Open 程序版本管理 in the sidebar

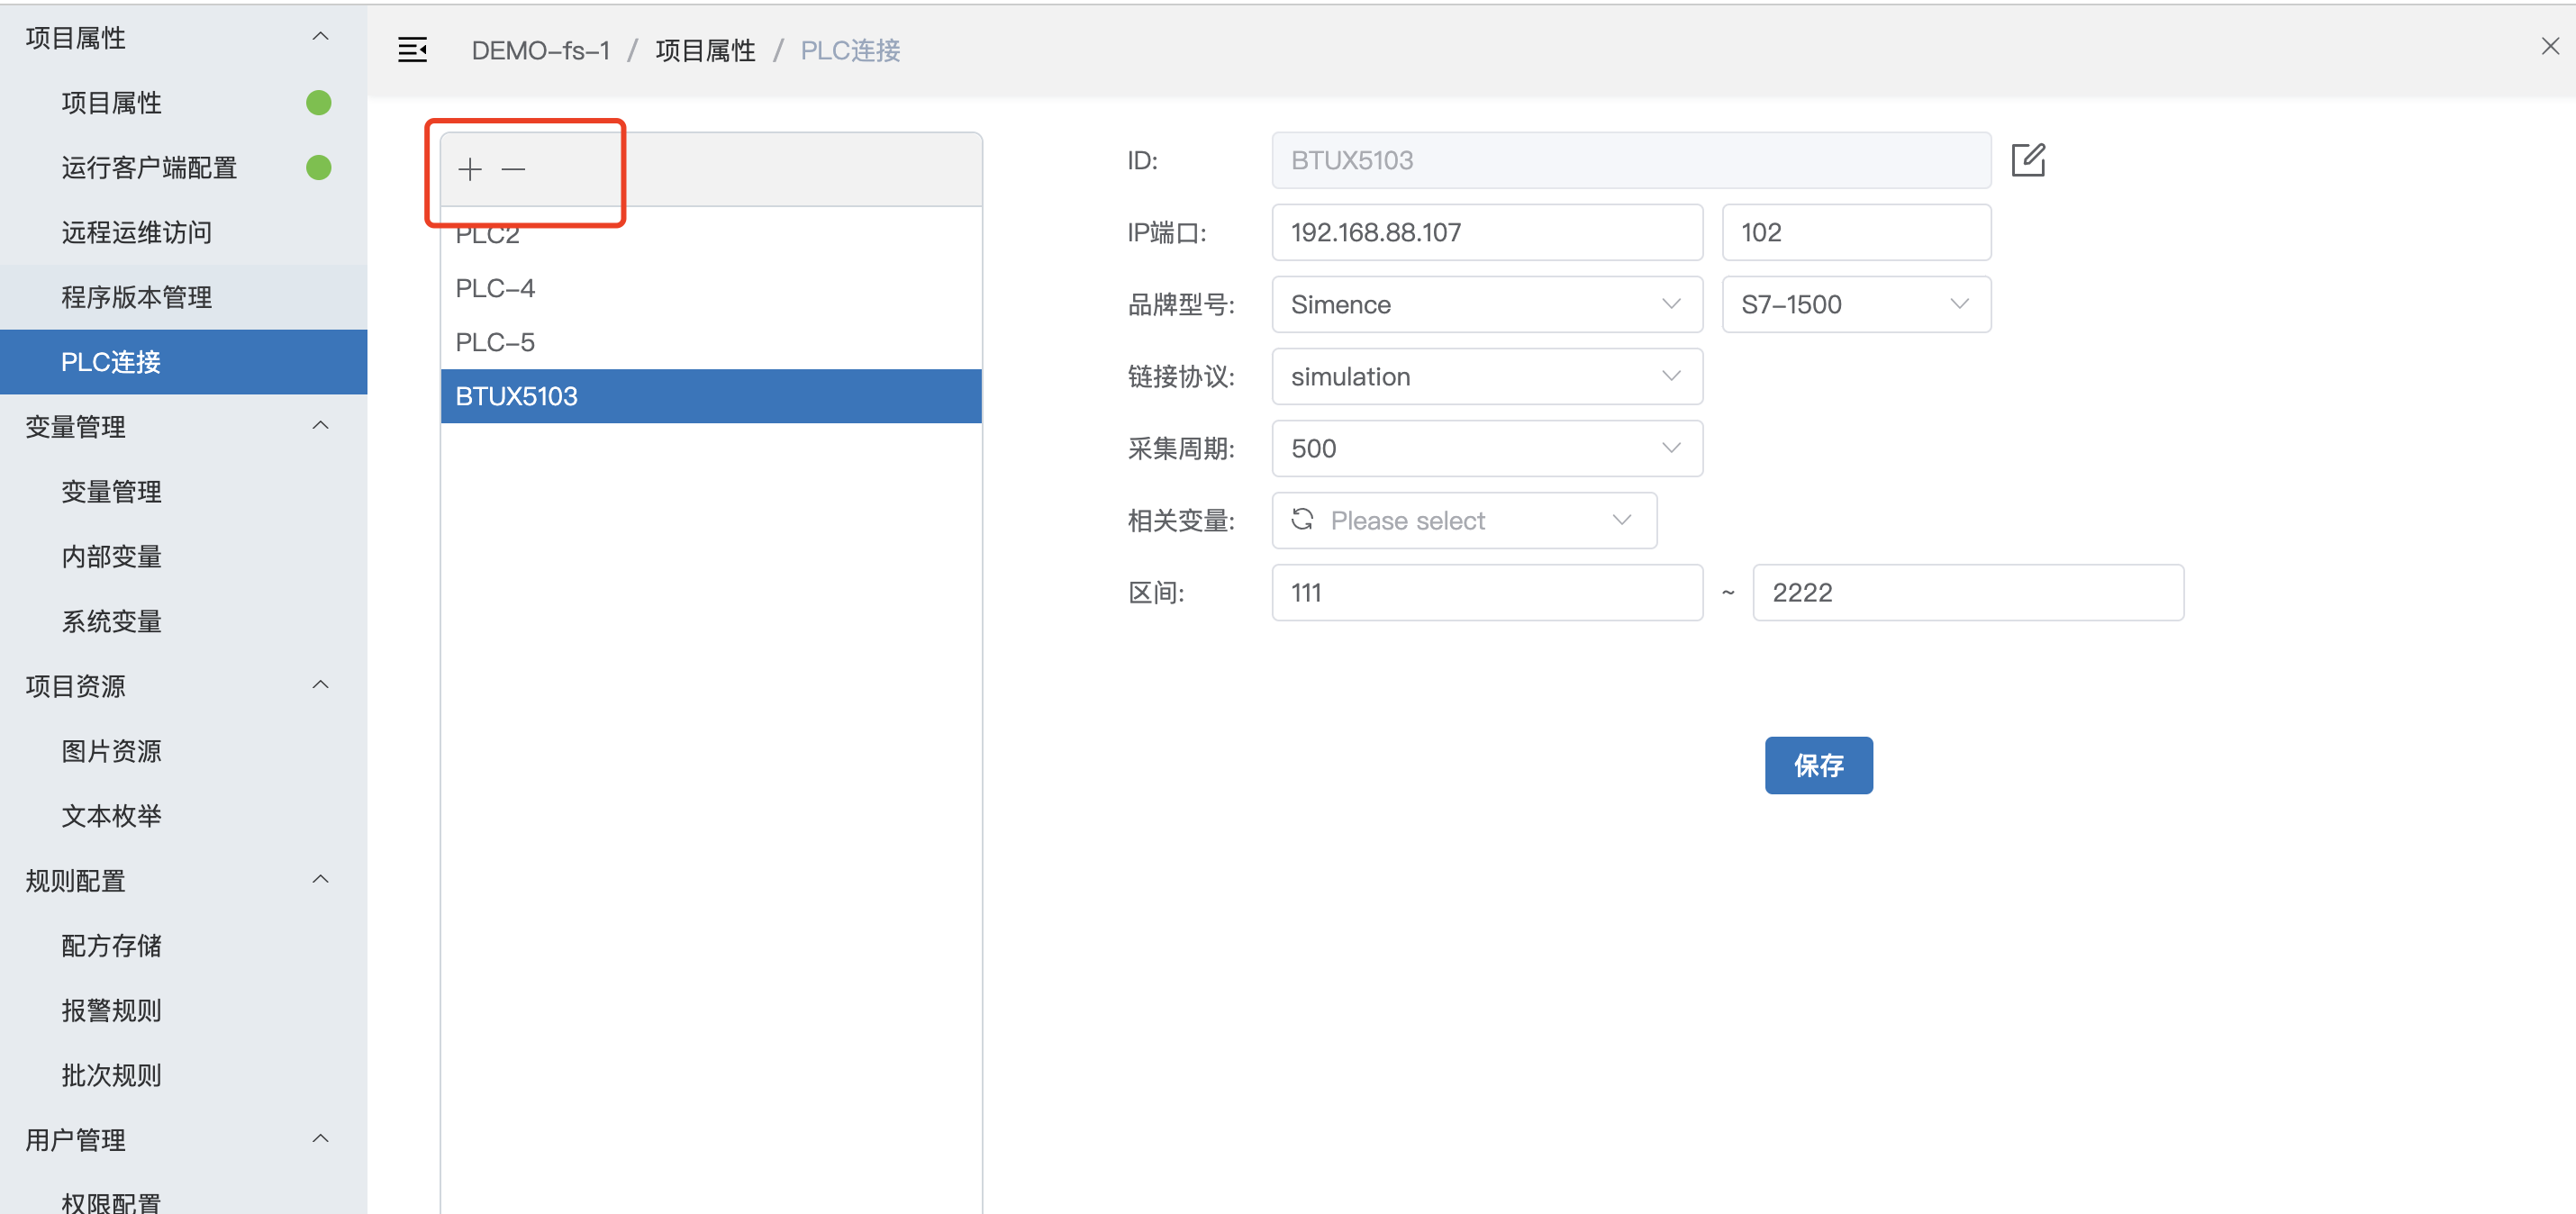click(136, 297)
